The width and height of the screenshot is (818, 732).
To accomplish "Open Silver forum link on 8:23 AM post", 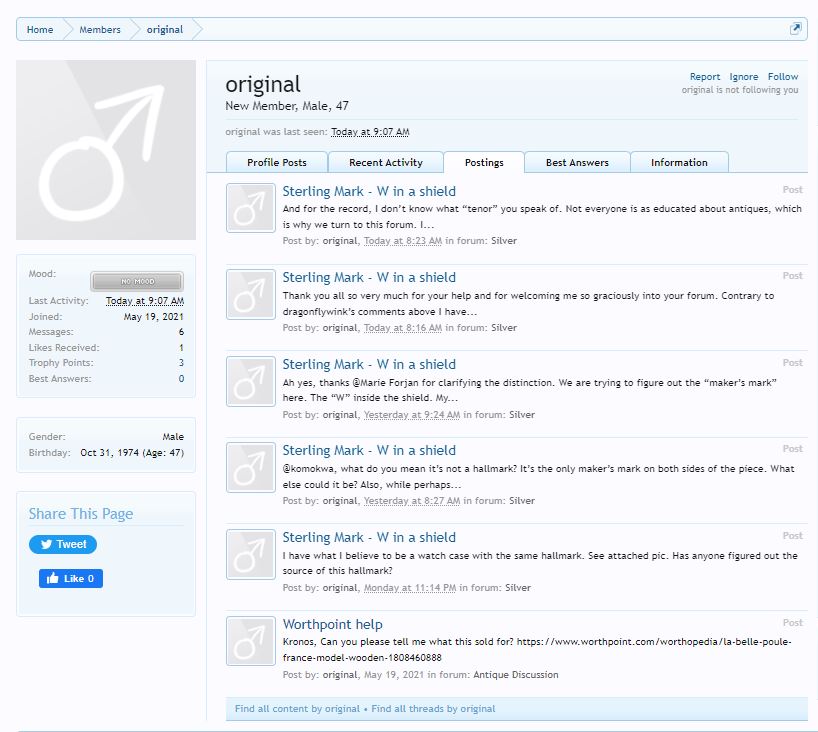I will click(x=504, y=241).
